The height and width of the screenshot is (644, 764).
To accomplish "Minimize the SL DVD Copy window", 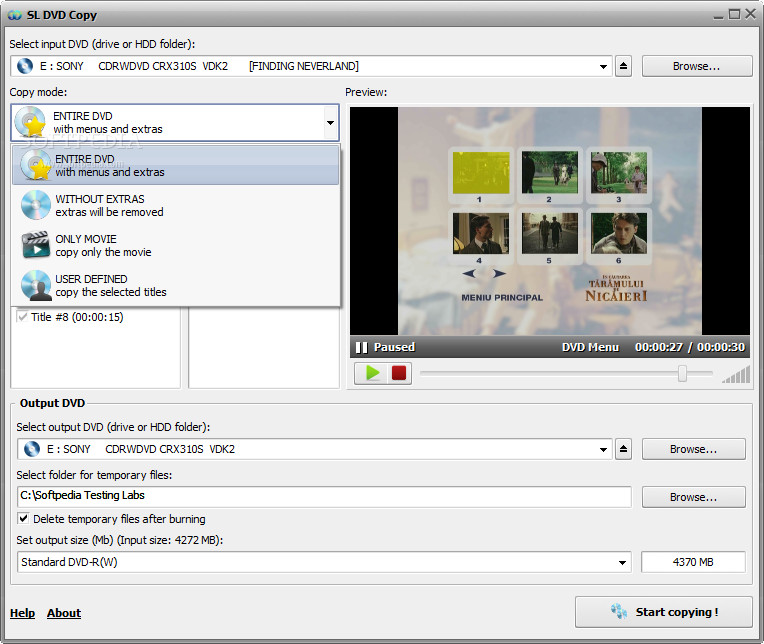I will (x=718, y=16).
